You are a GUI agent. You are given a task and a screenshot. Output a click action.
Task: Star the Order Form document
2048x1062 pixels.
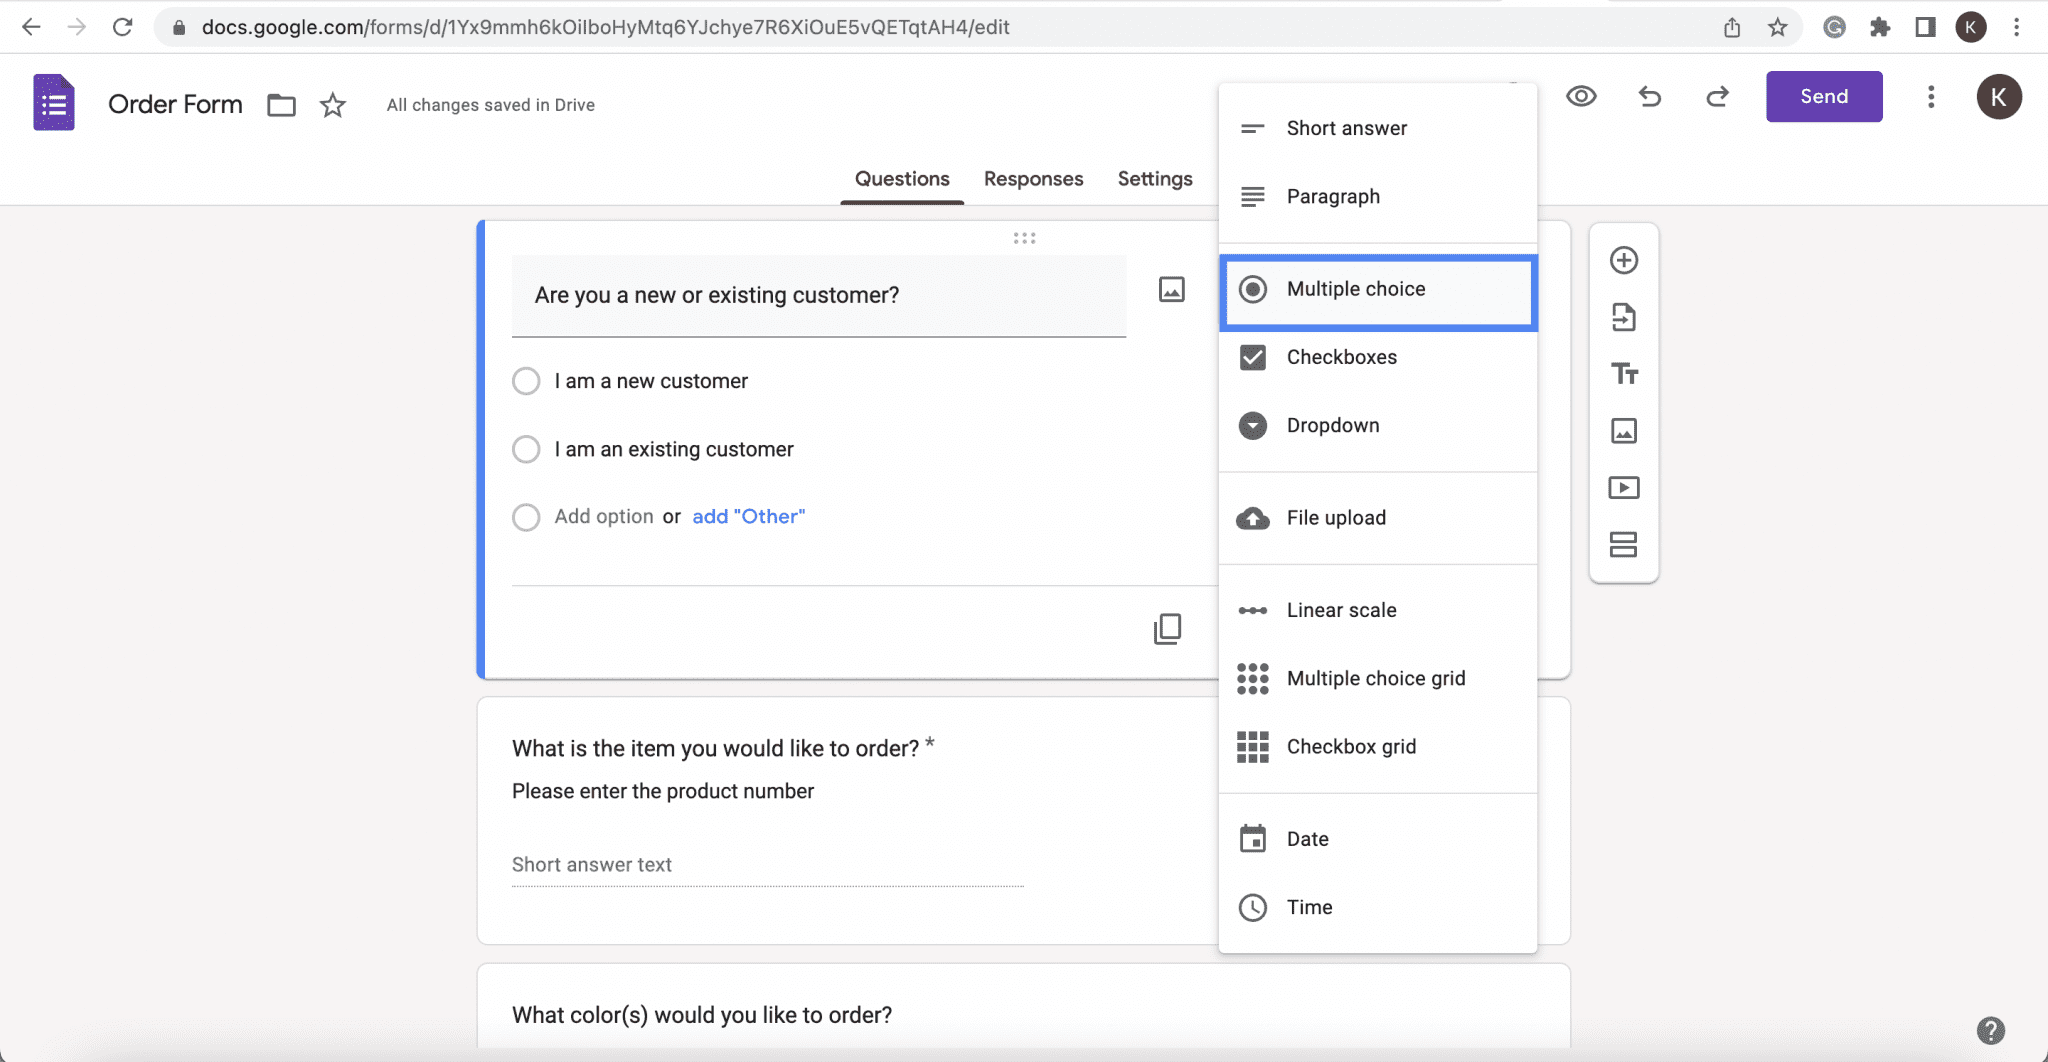tap(333, 105)
